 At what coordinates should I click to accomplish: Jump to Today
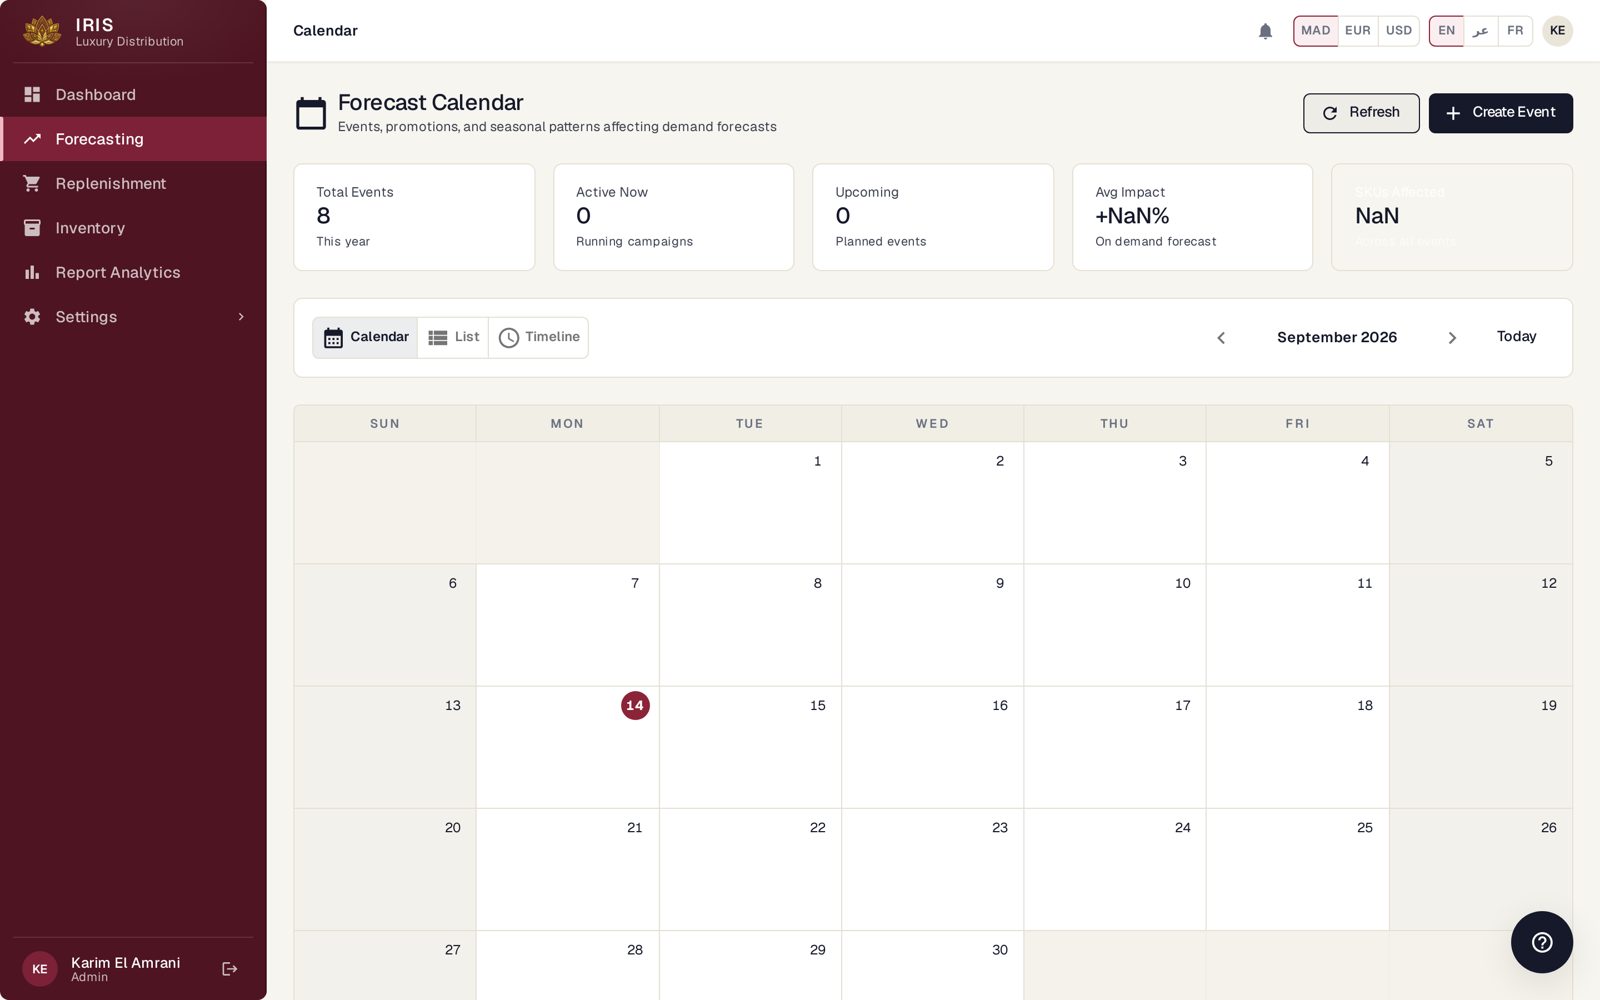1516,337
